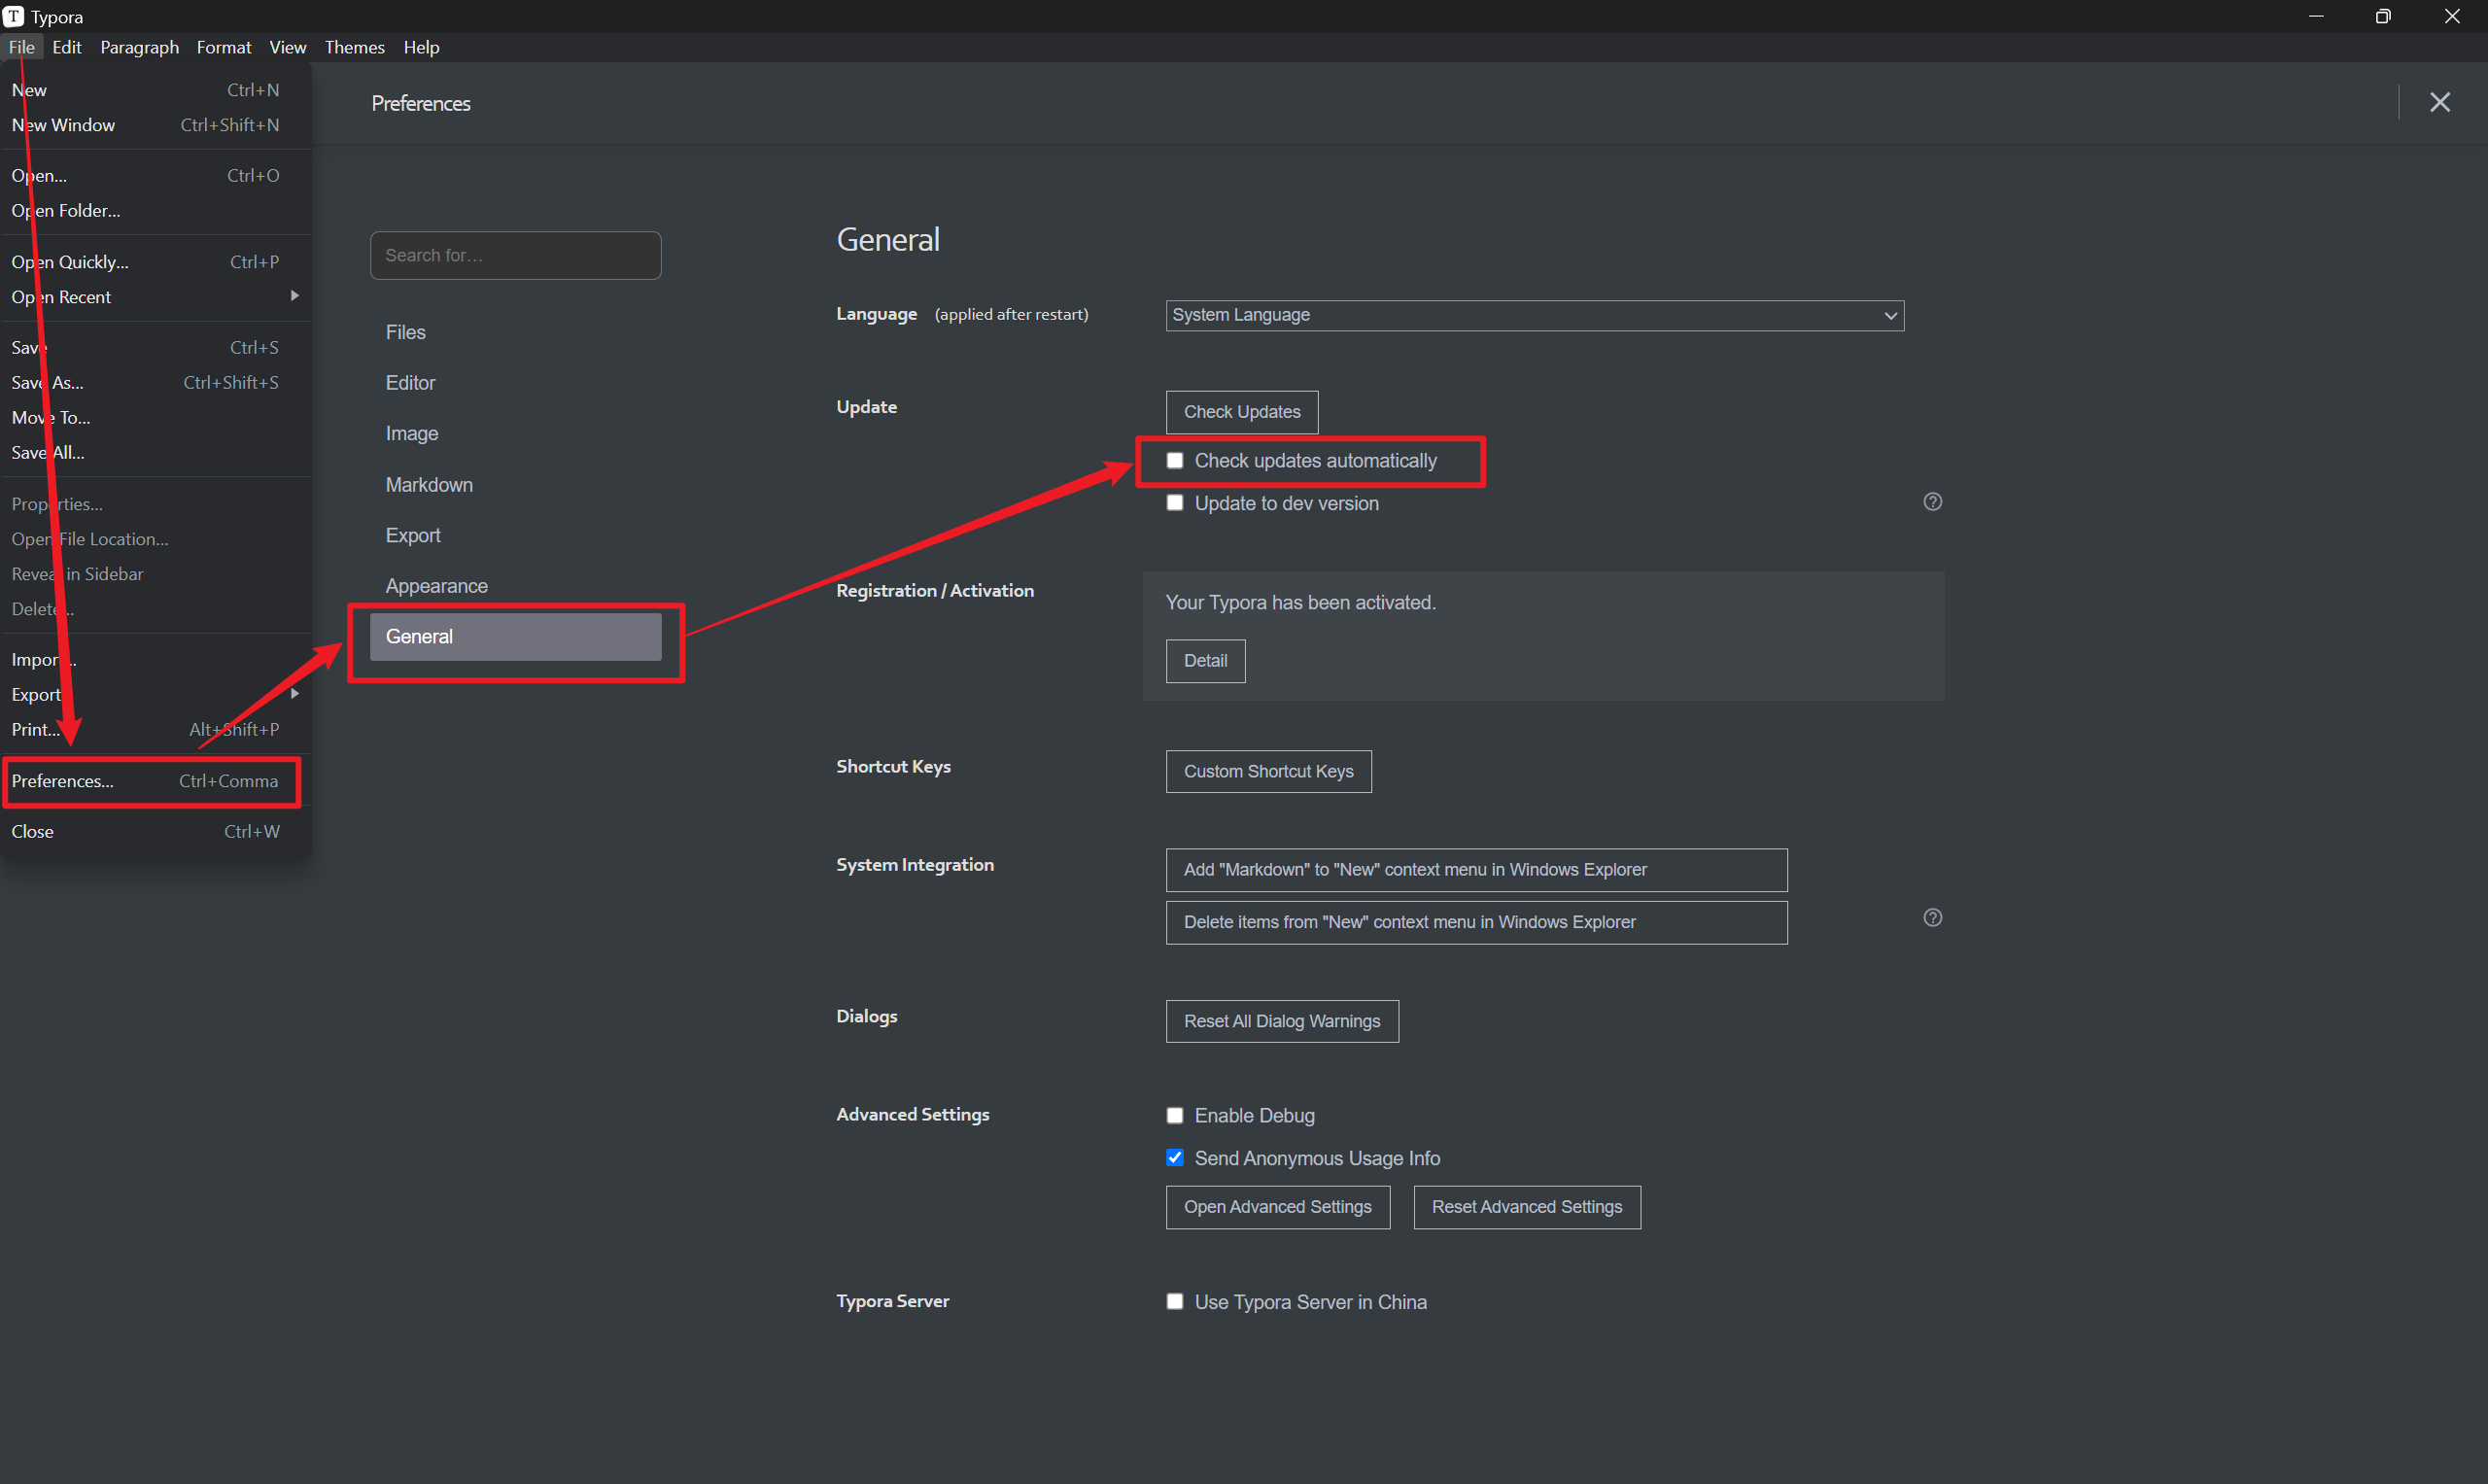Enable Check updates automatically checkbox
2488x1484 pixels.
(x=1175, y=461)
